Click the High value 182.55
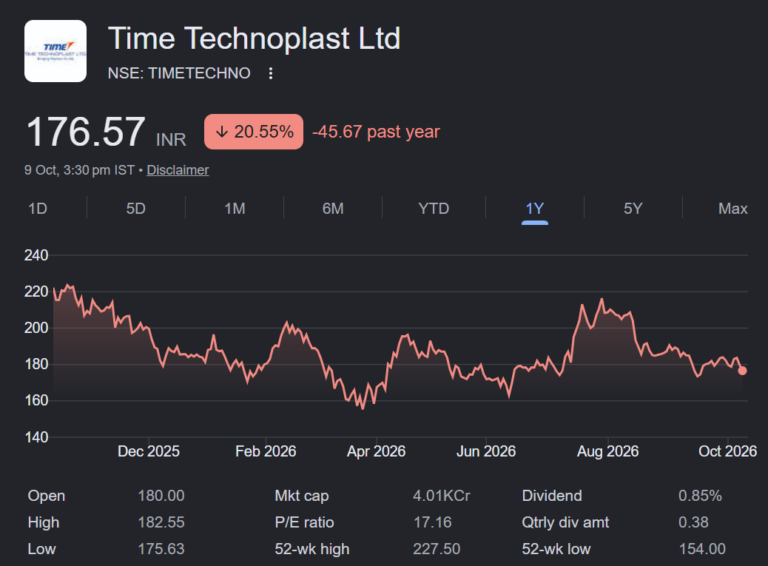The width and height of the screenshot is (768, 566). pyautogui.click(x=161, y=522)
